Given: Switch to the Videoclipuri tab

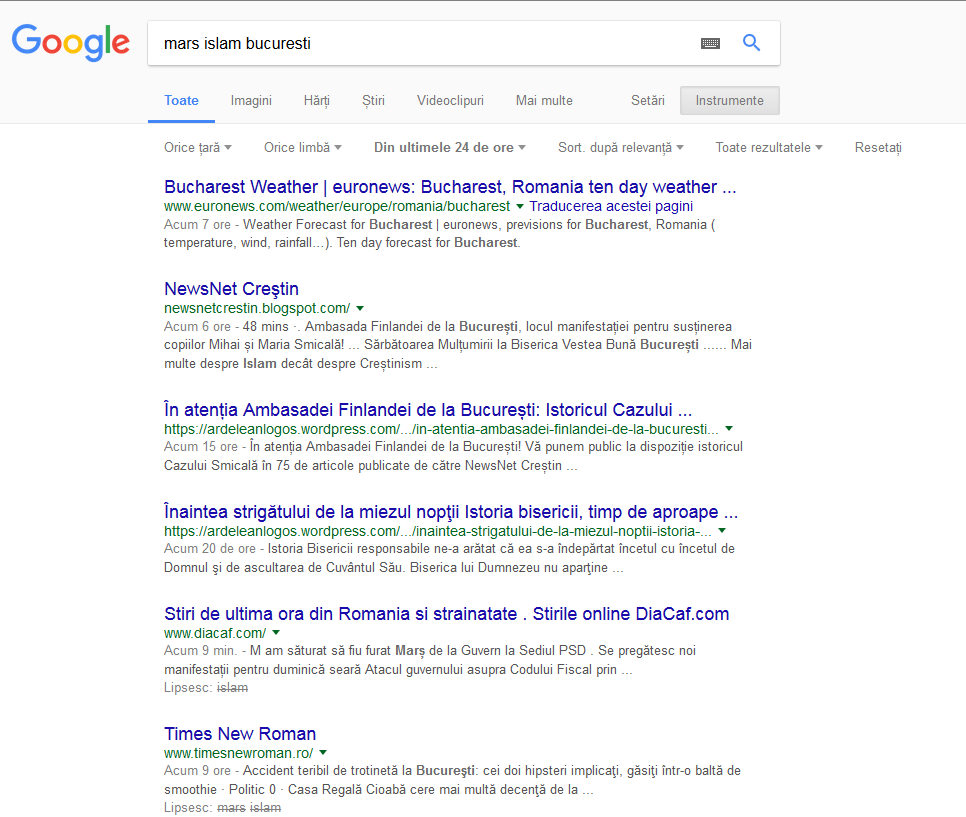Looking at the screenshot, I should tap(450, 101).
